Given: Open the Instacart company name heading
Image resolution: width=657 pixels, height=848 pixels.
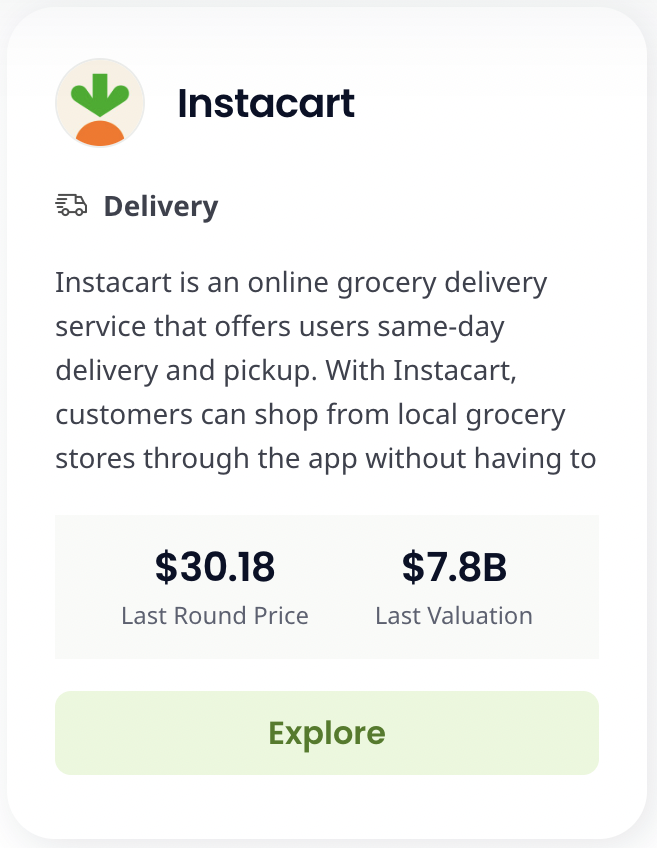Looking at the screenshot, I should point(266,103).
